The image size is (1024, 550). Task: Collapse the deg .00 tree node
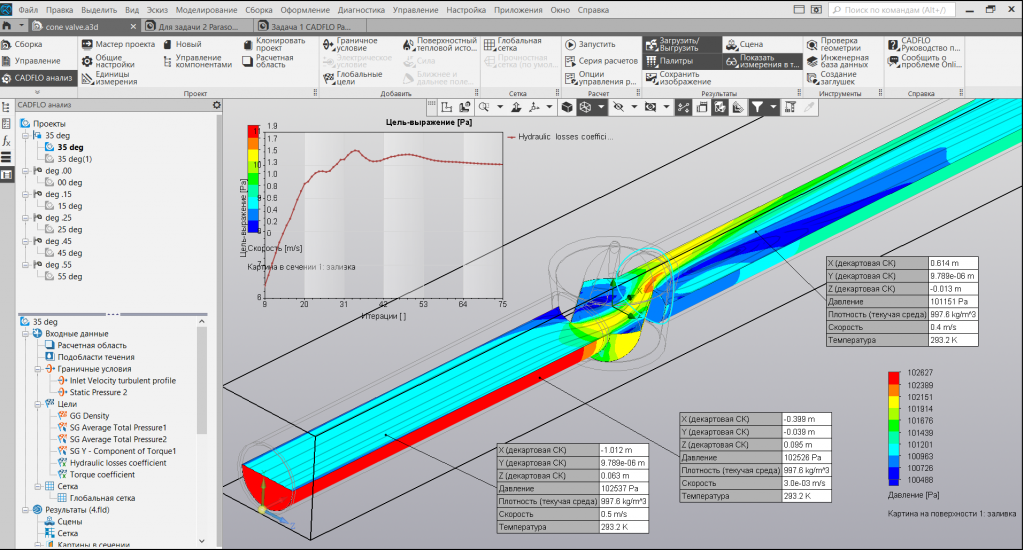tap(25, 170)
